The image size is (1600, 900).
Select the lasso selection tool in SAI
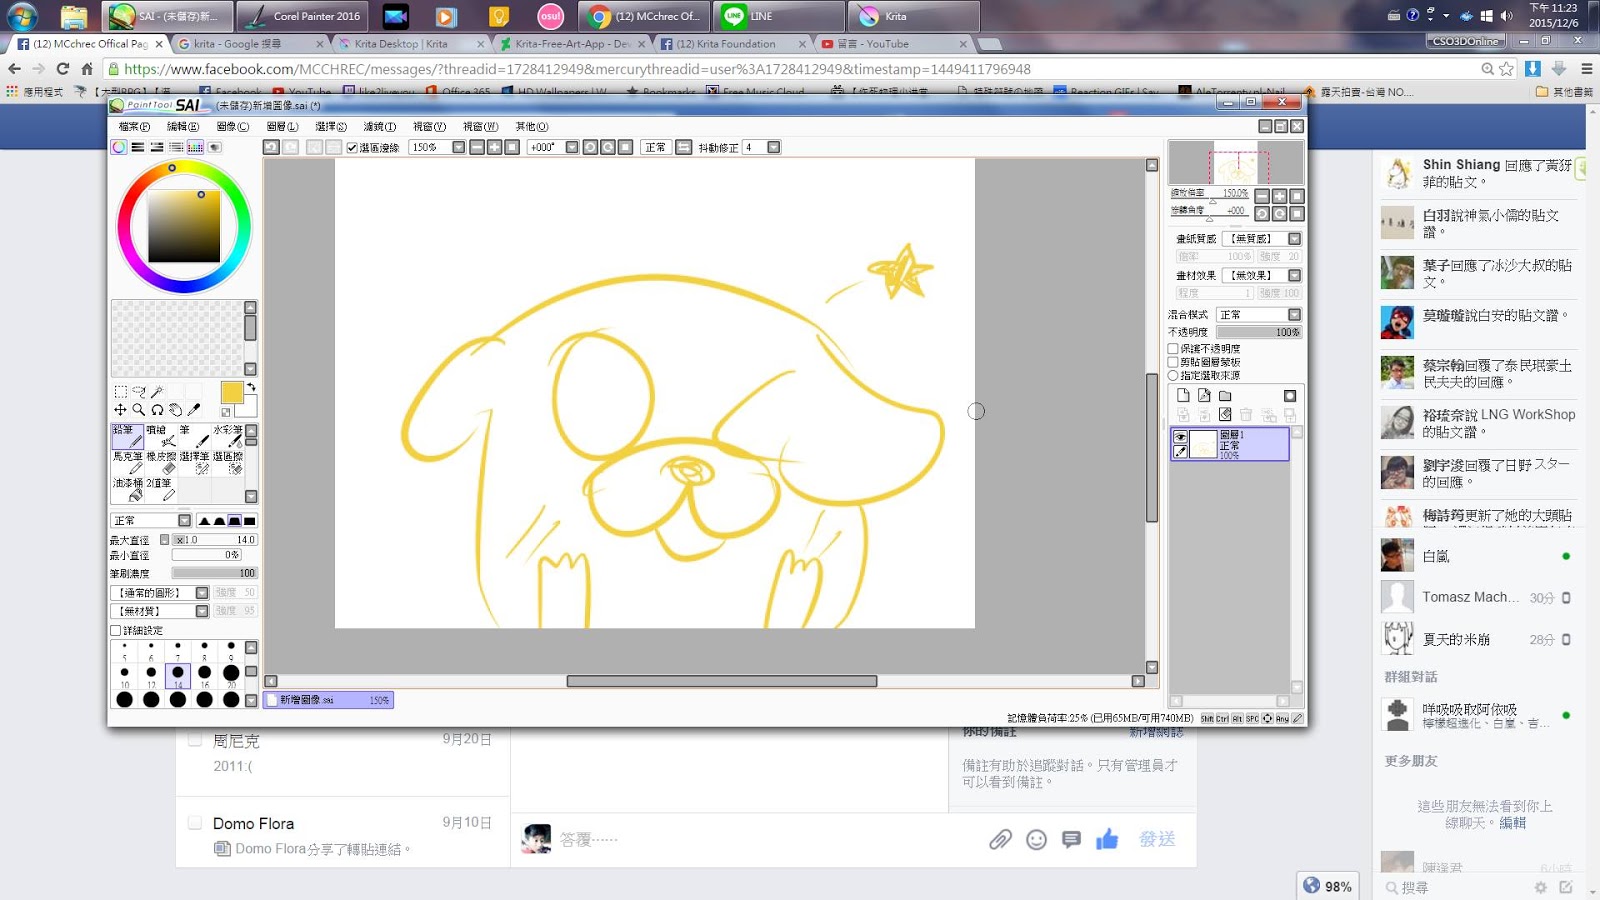click(139, 392)
